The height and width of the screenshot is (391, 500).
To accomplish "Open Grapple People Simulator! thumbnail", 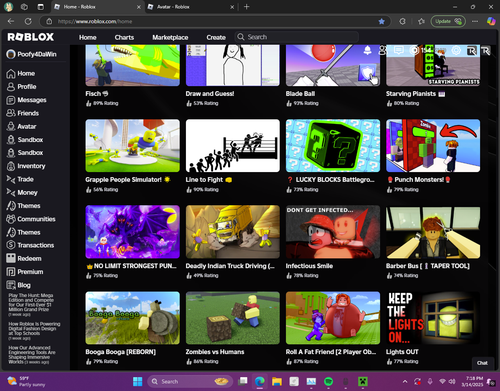I will 132,146.
